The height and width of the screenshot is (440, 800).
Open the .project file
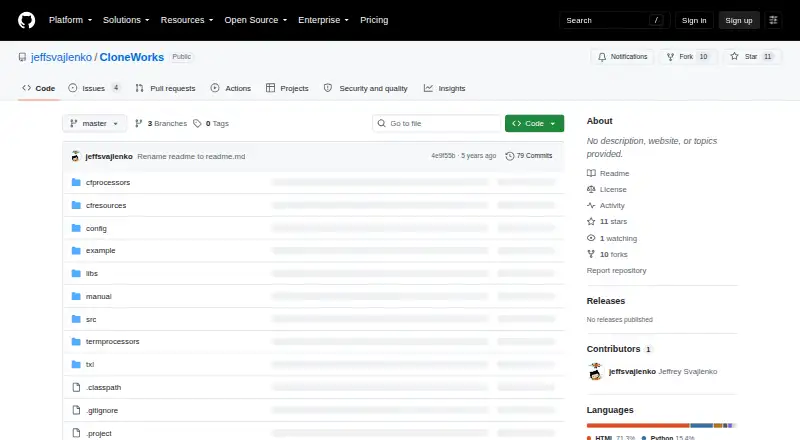pos(99,433)
